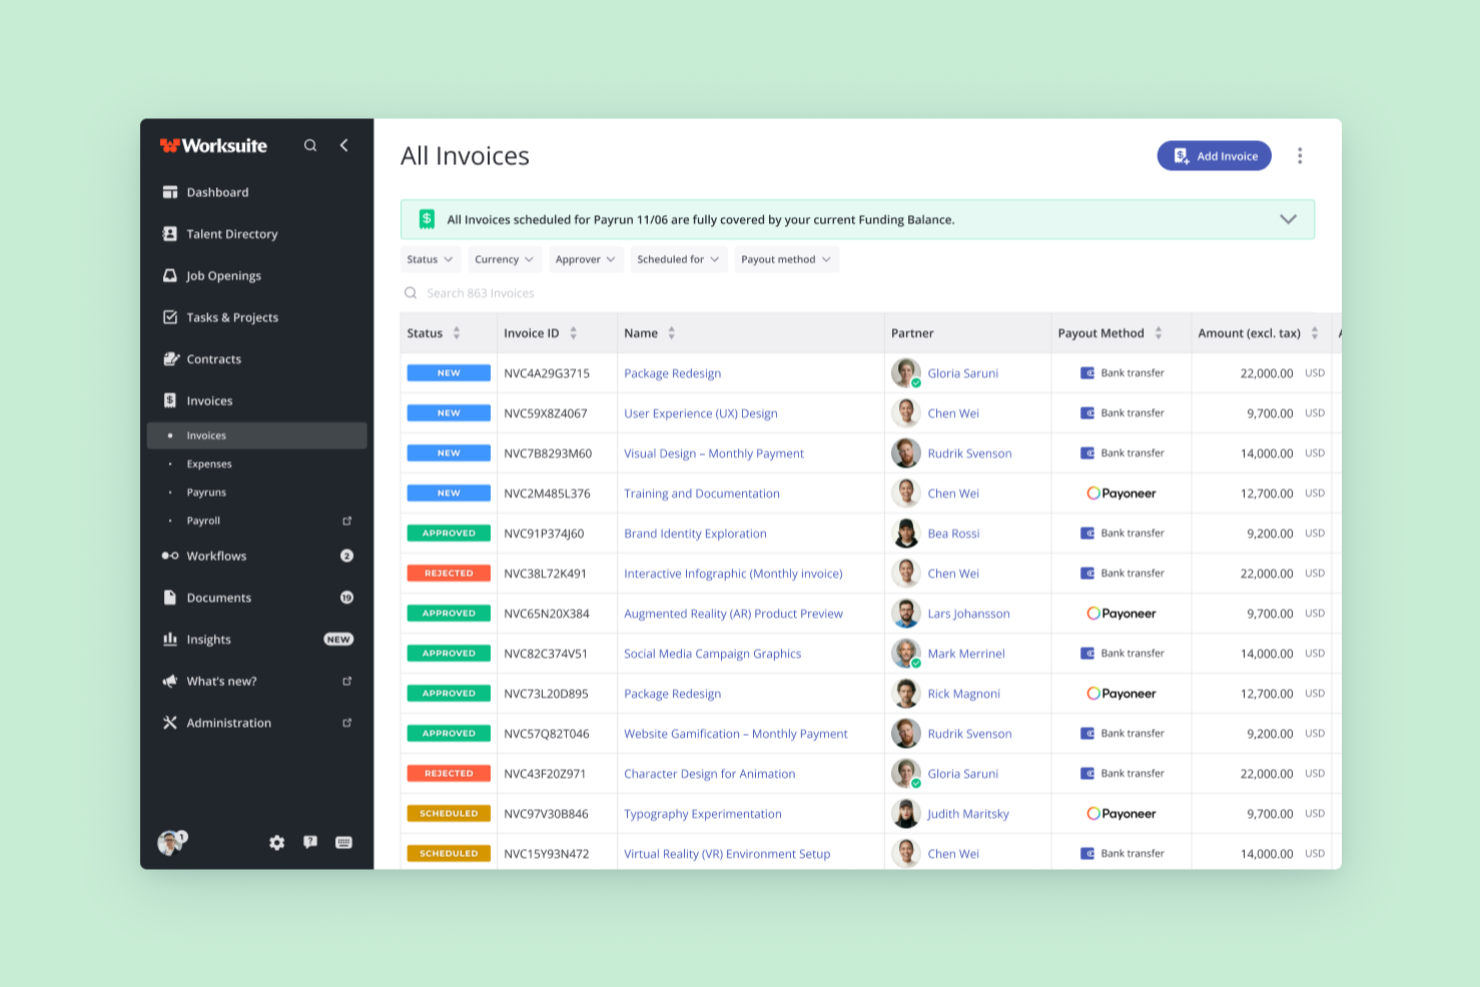The image size is (1480, 987).
Task: Open Character Design for Animation link
Action: pos(710,773)
